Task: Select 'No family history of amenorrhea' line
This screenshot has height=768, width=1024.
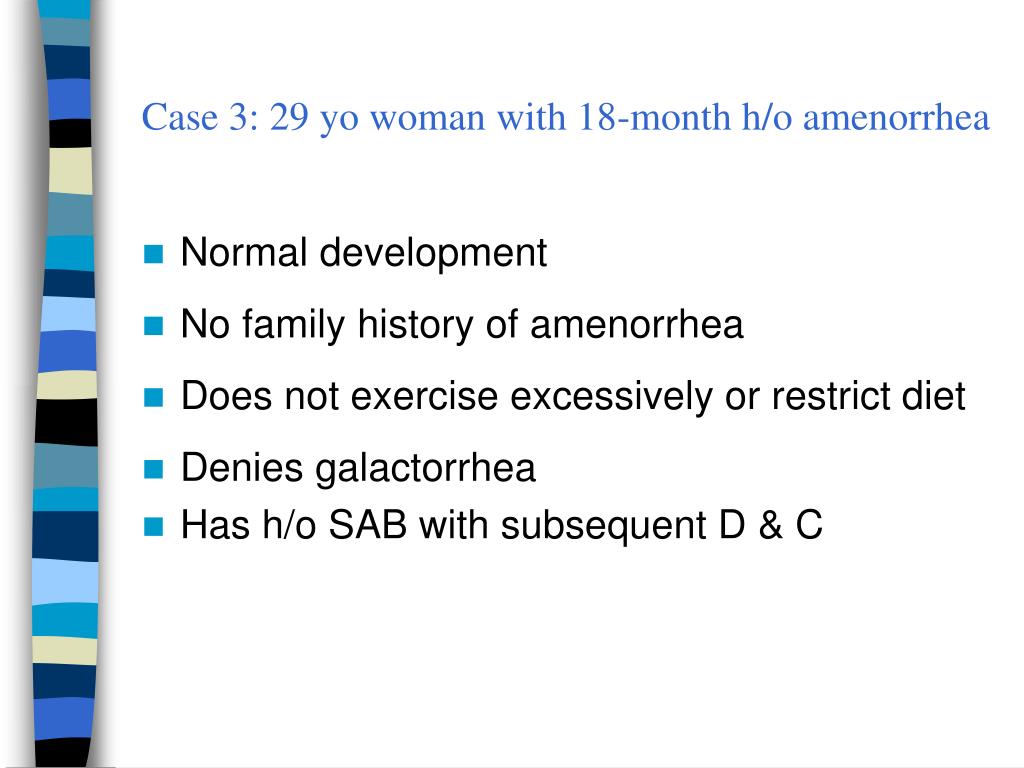Action: pos(462,325)
